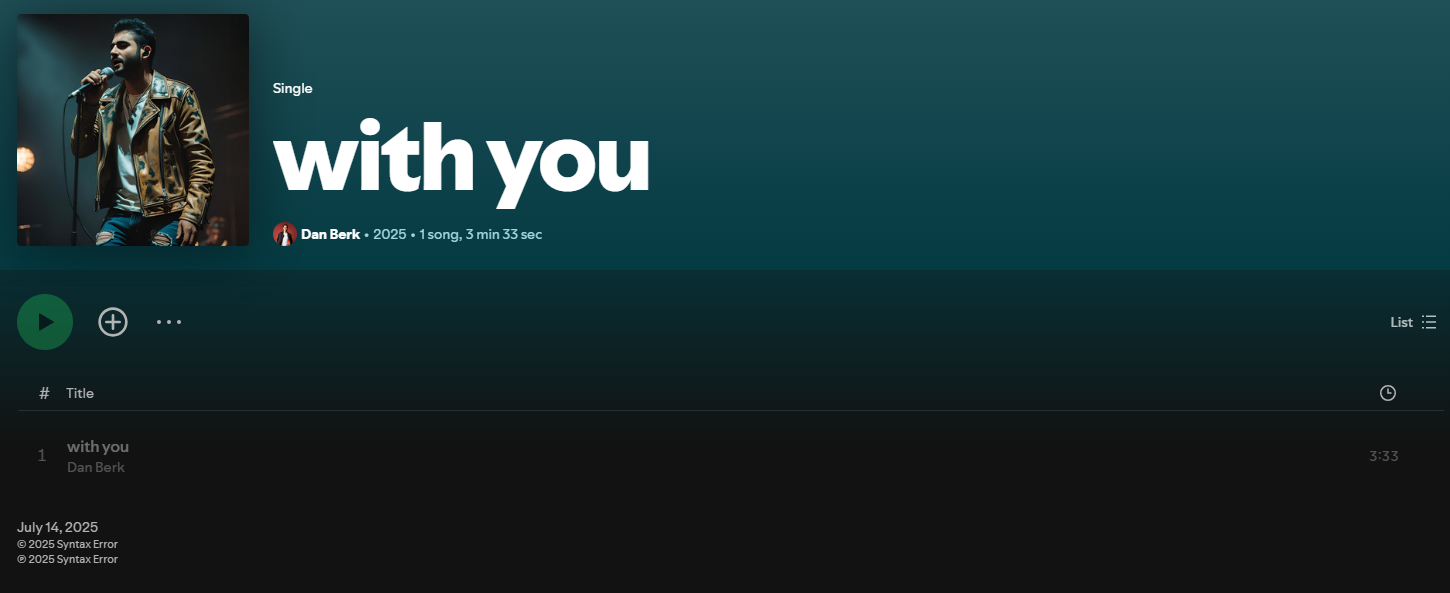Open Dan Berk link under track title

(96, 467)
